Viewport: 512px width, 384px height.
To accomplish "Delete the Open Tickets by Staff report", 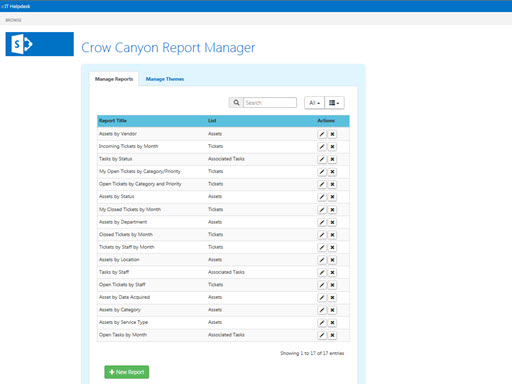I will coord(332,285).
